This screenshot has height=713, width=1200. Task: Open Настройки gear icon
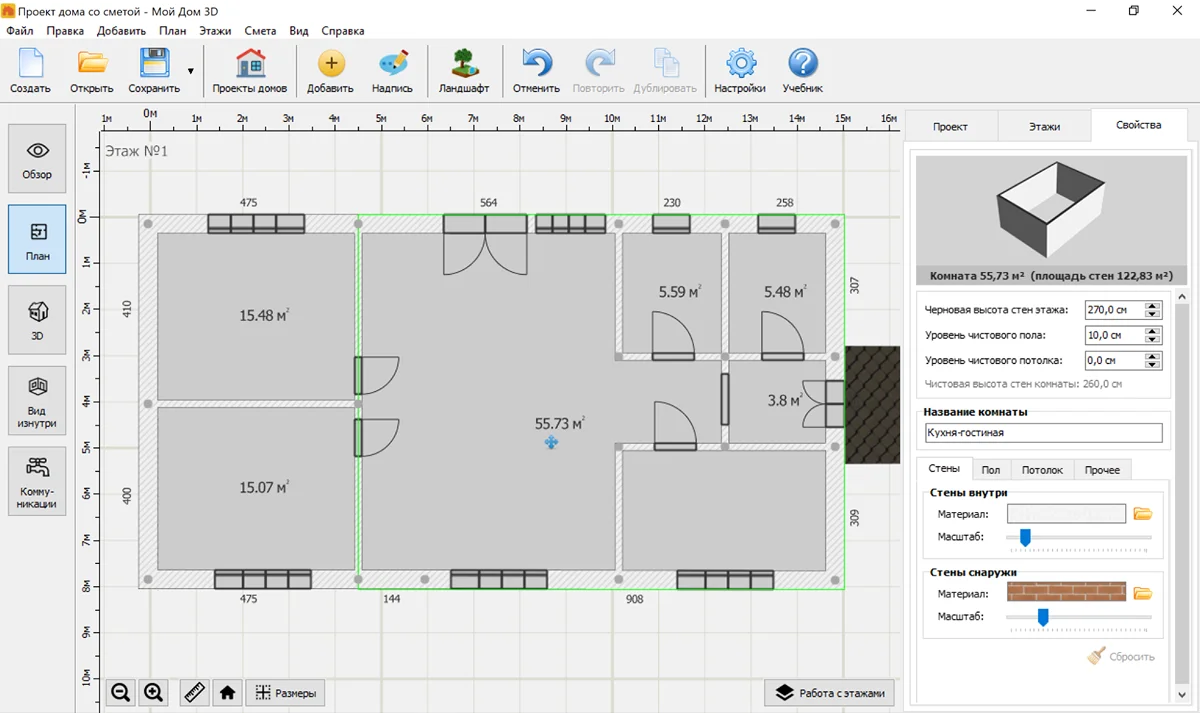pos(740,70)
